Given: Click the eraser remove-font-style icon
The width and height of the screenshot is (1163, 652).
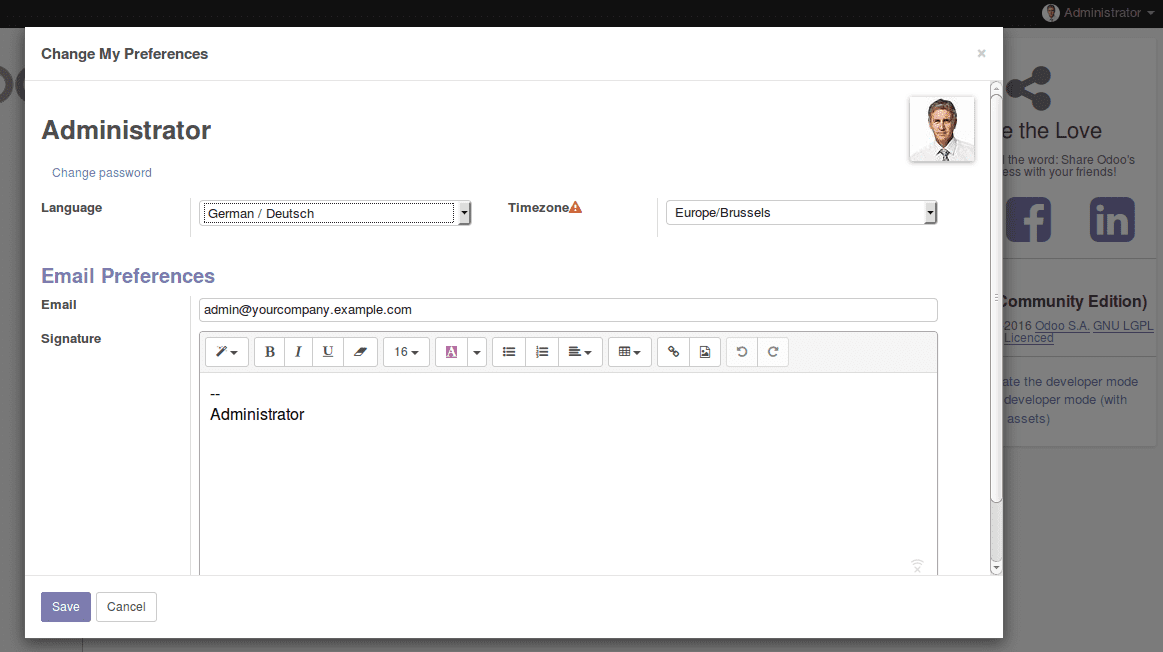Looking at the screenshot, I should [360, 352].
